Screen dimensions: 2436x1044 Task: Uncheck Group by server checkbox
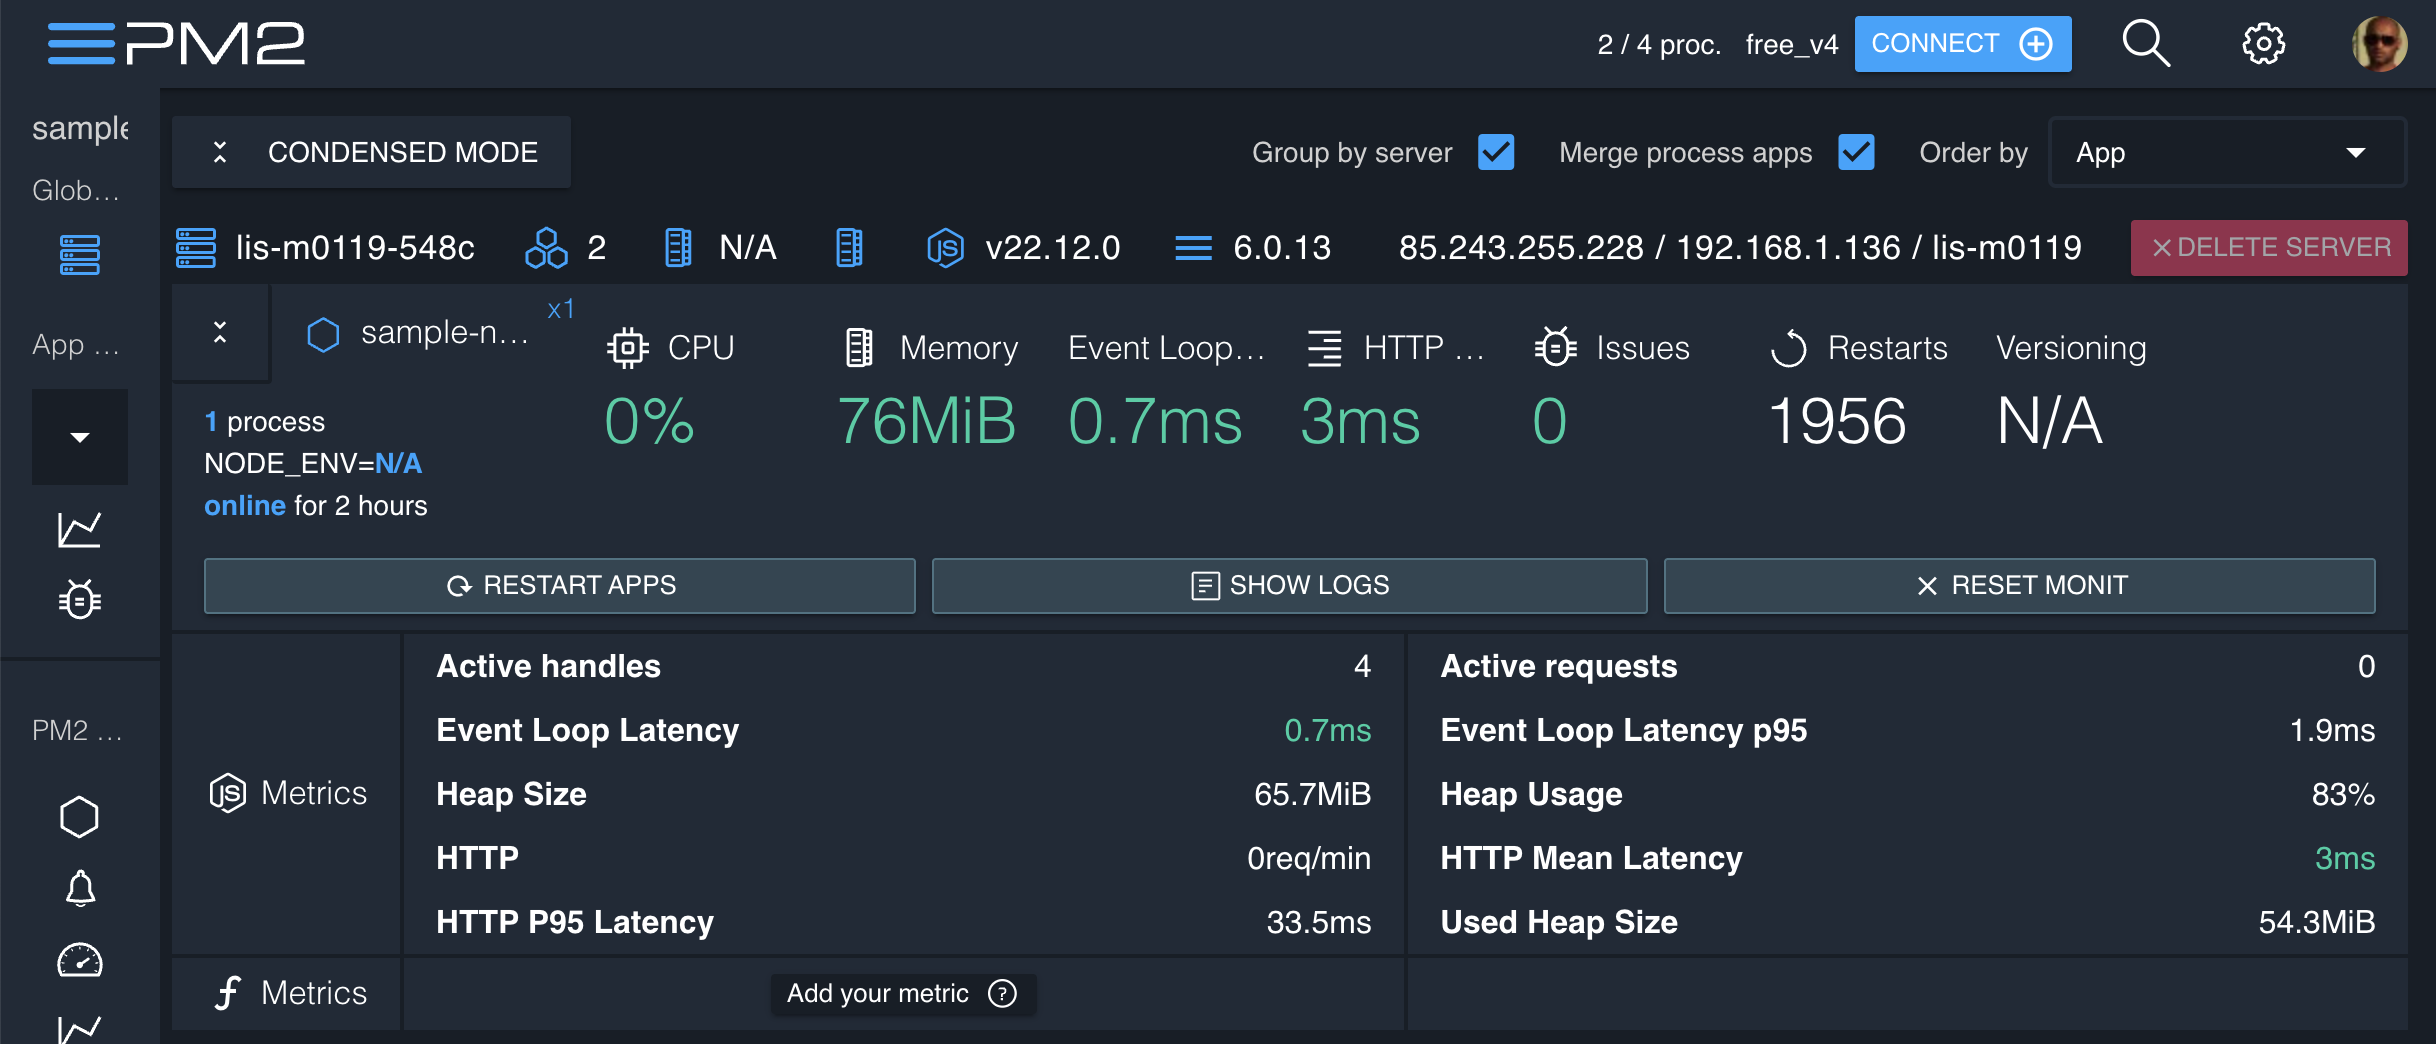pos(1496,153)
